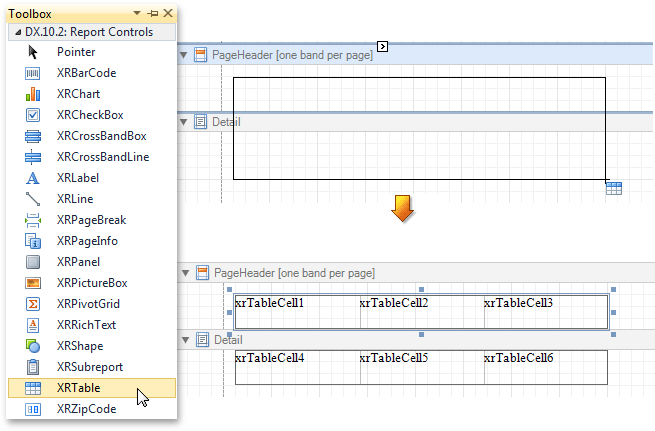
Task: Click the upper Detail band icon
Action: click(201, 122)
